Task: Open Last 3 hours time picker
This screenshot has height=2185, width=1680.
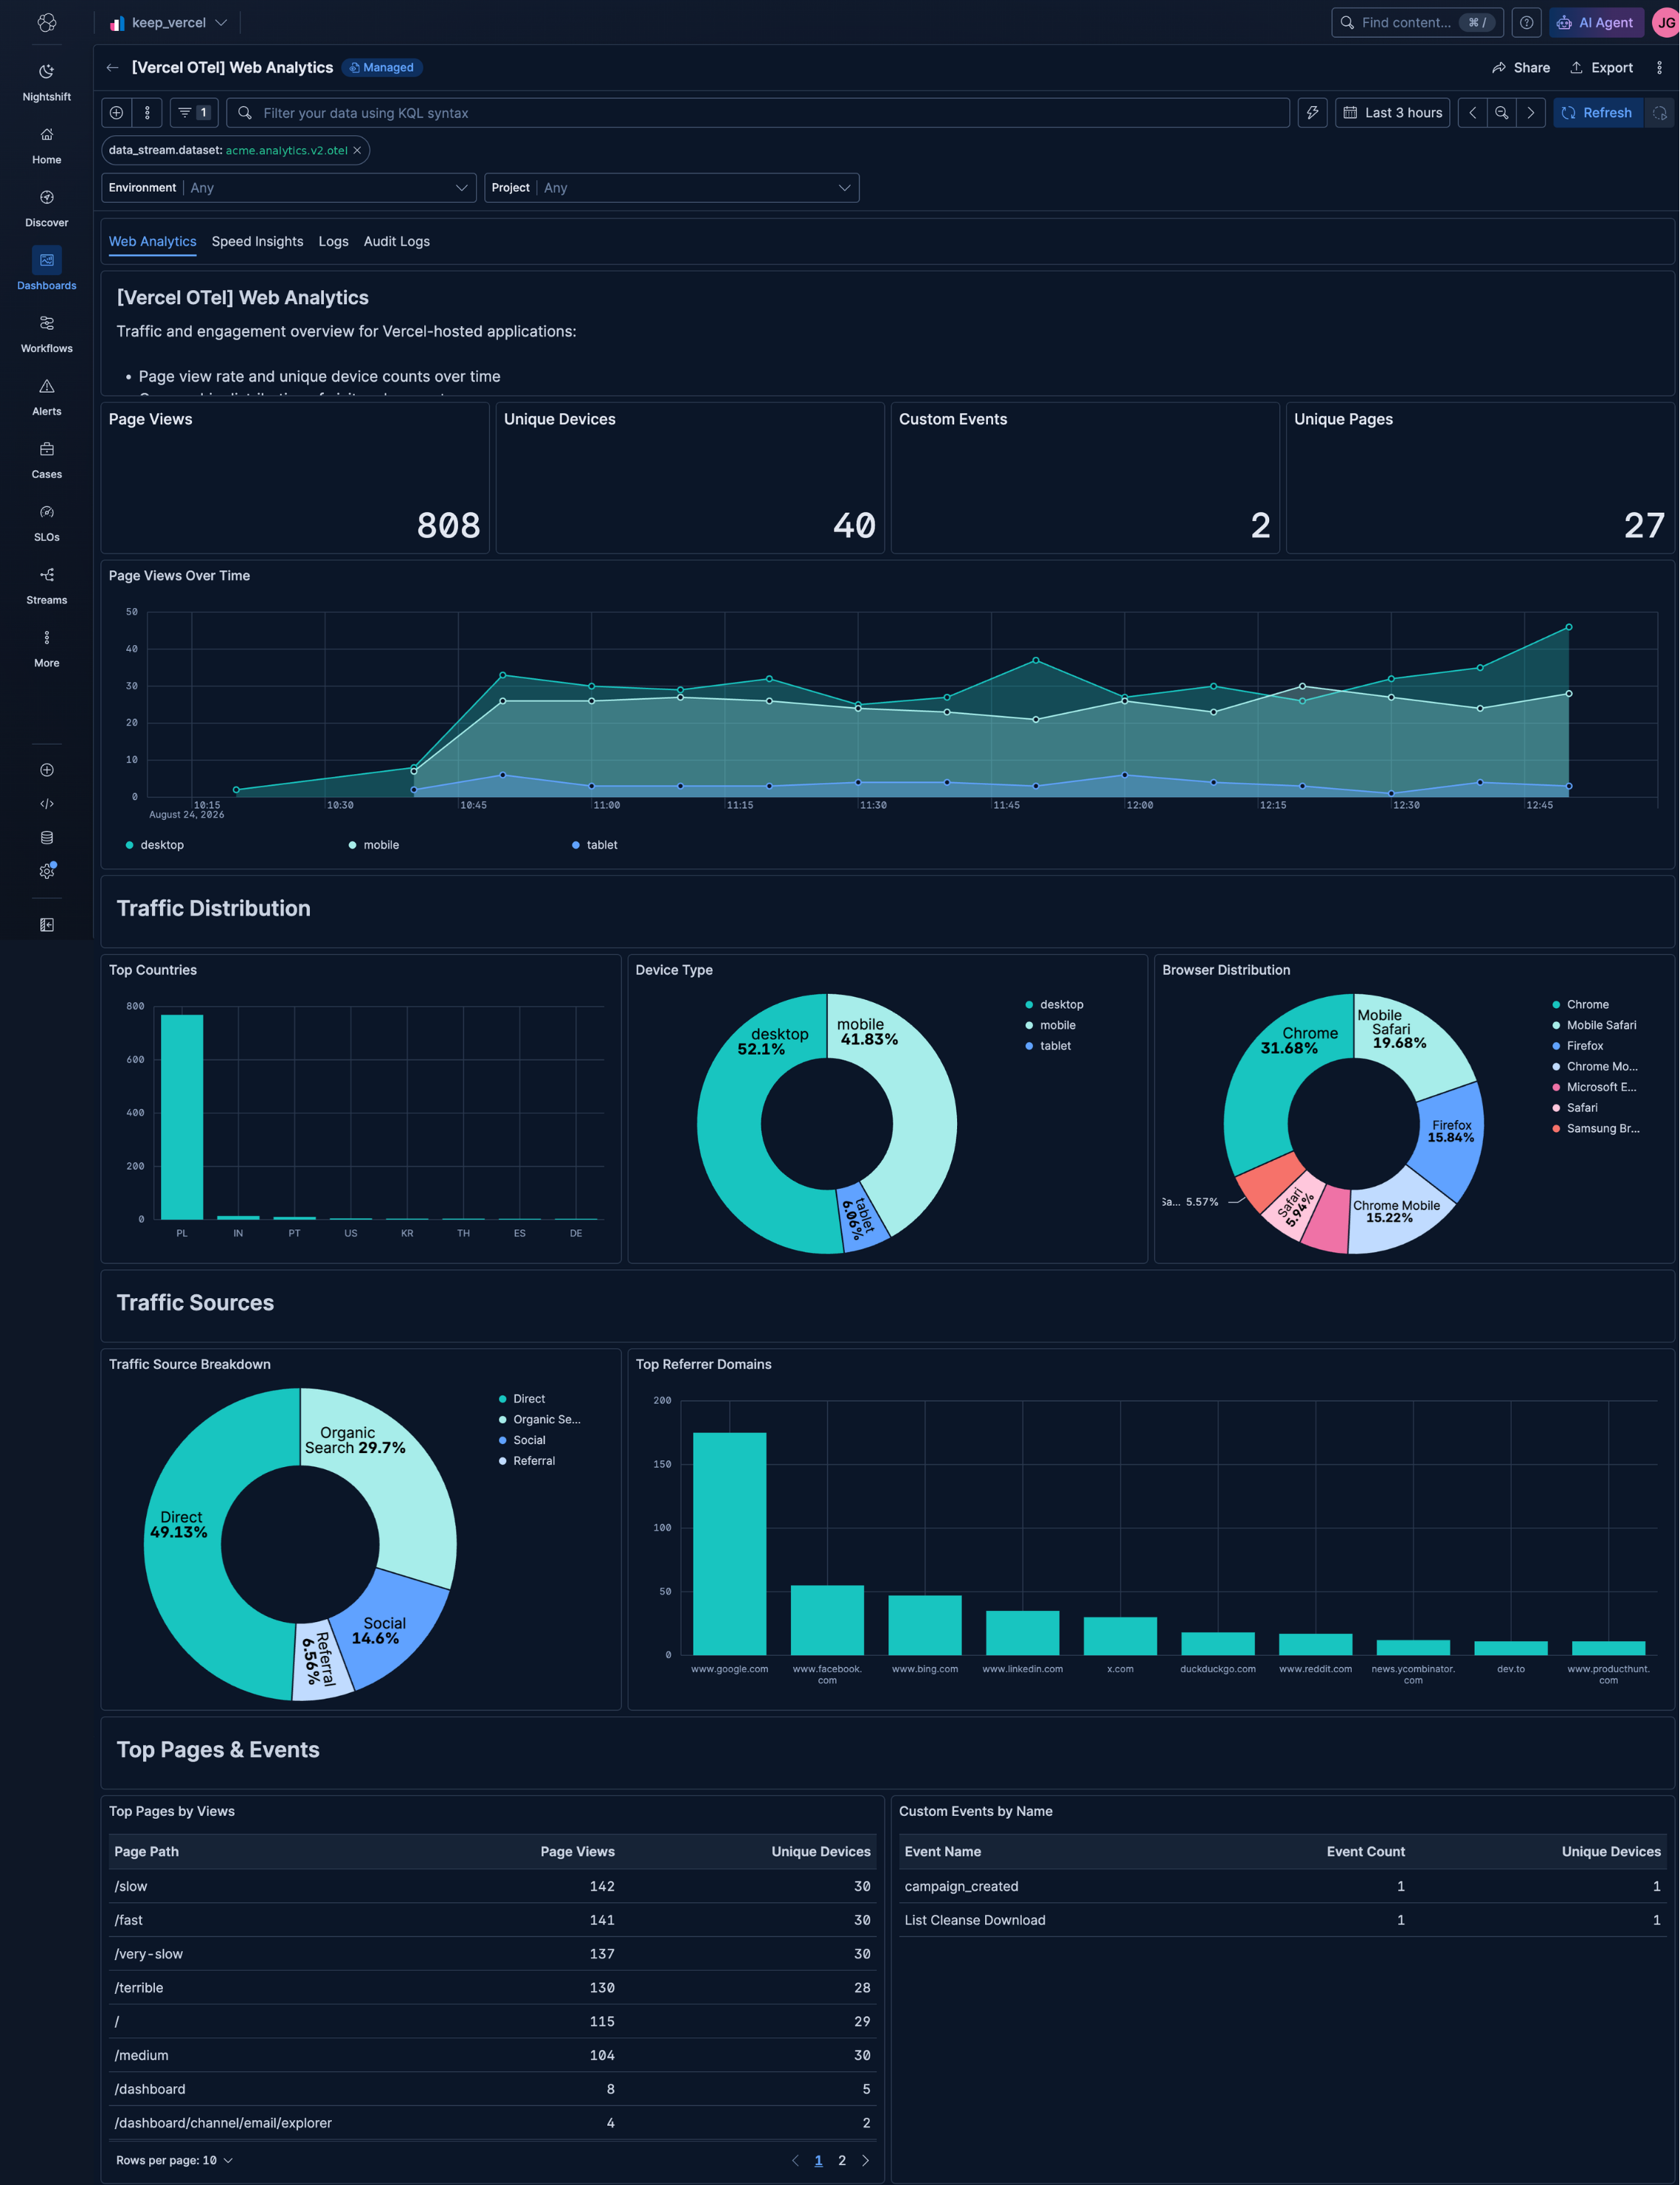Action: coord(1392,112)
